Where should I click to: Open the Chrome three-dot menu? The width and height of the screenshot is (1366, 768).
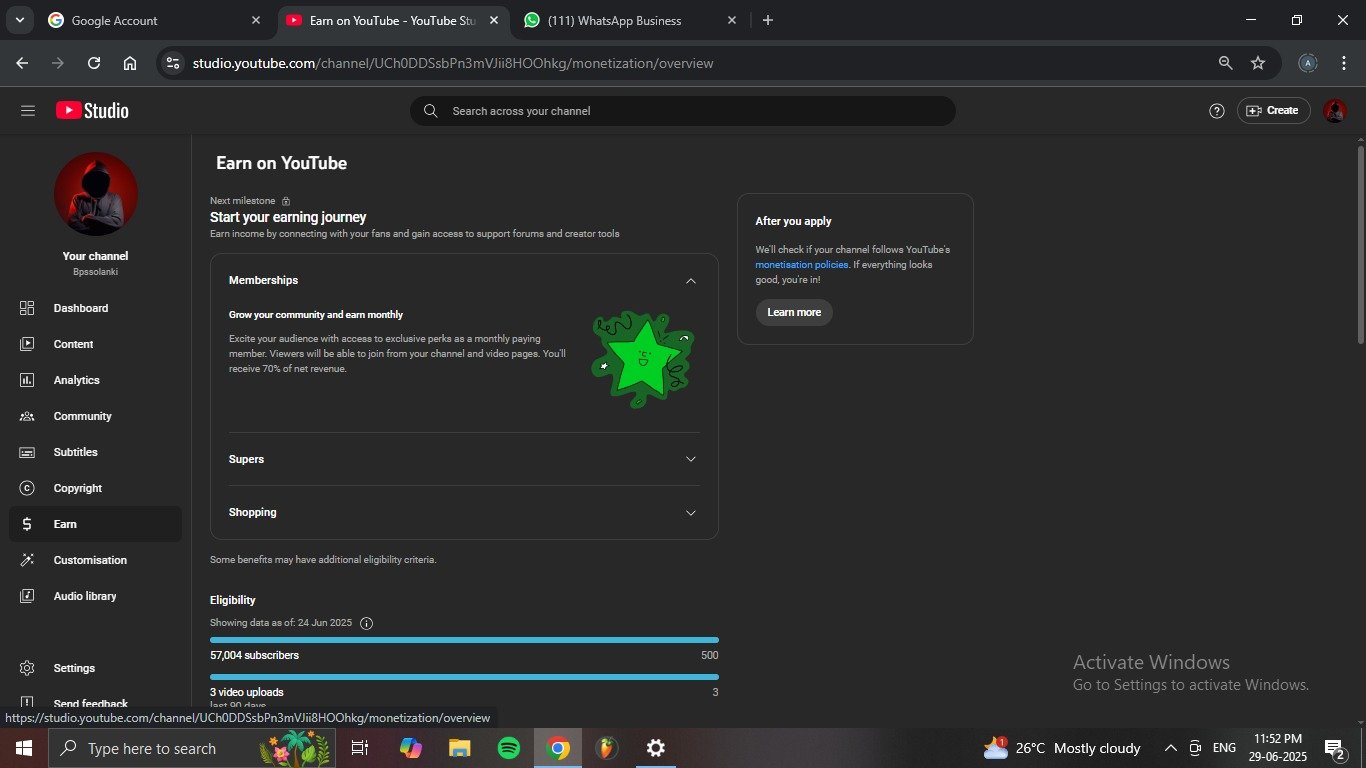coord(1344,63)
